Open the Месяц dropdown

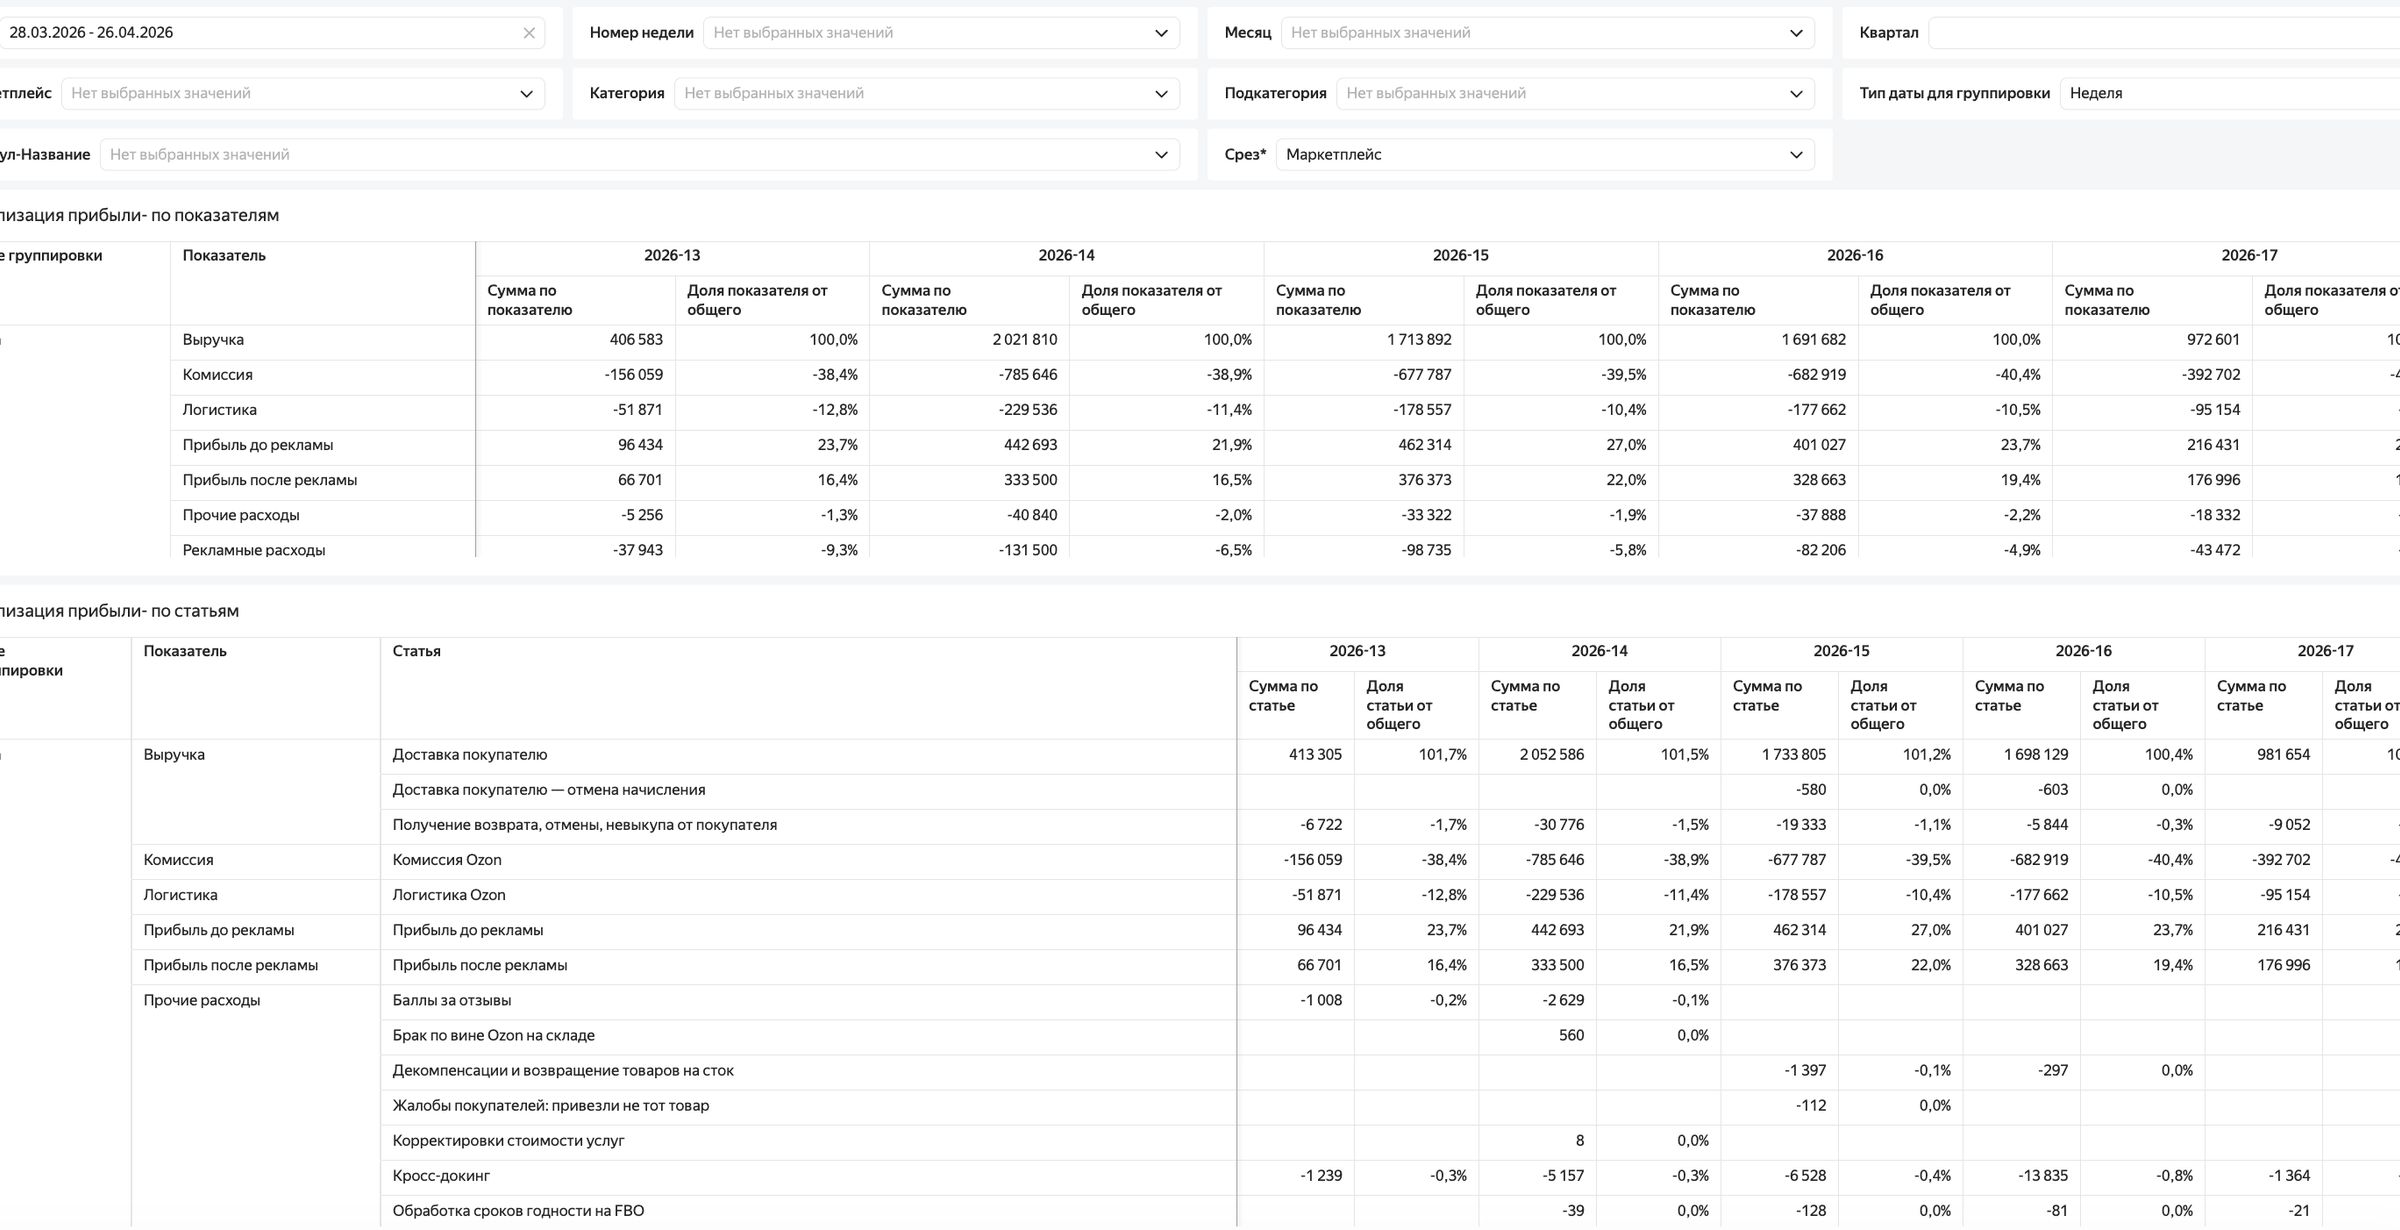pos(1547,33)
